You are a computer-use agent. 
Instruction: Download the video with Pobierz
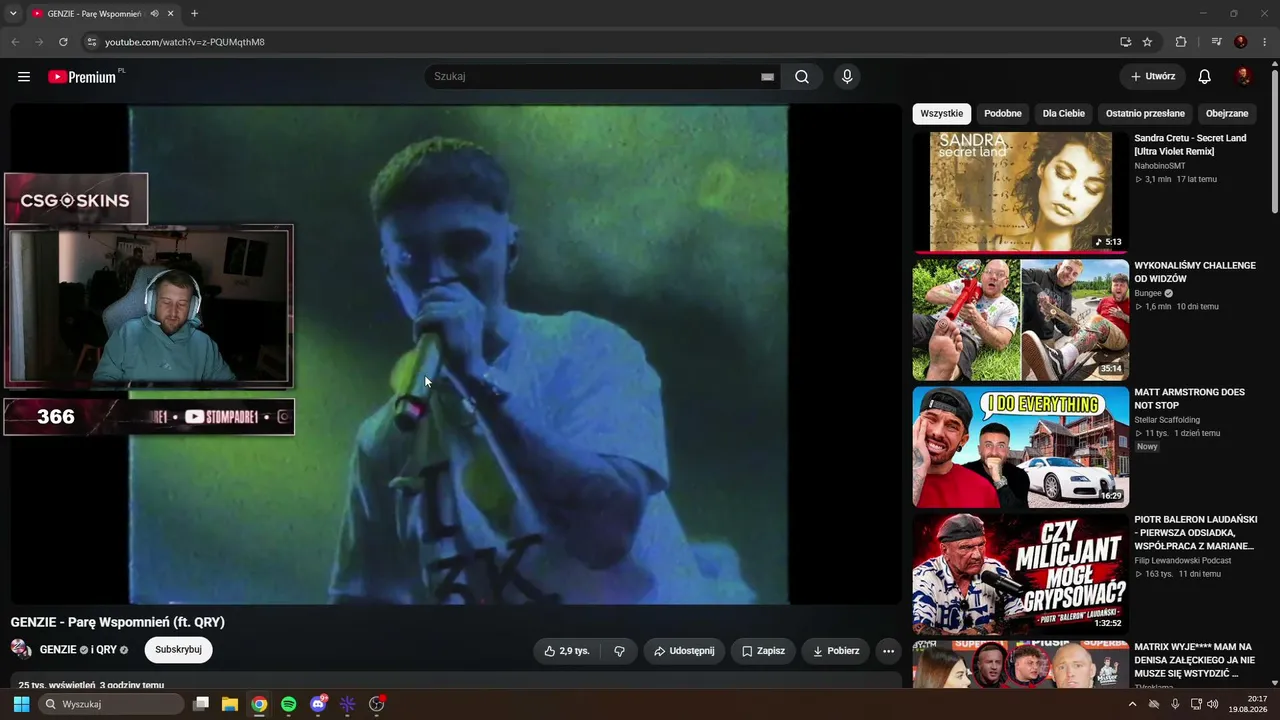click(835, 651)
